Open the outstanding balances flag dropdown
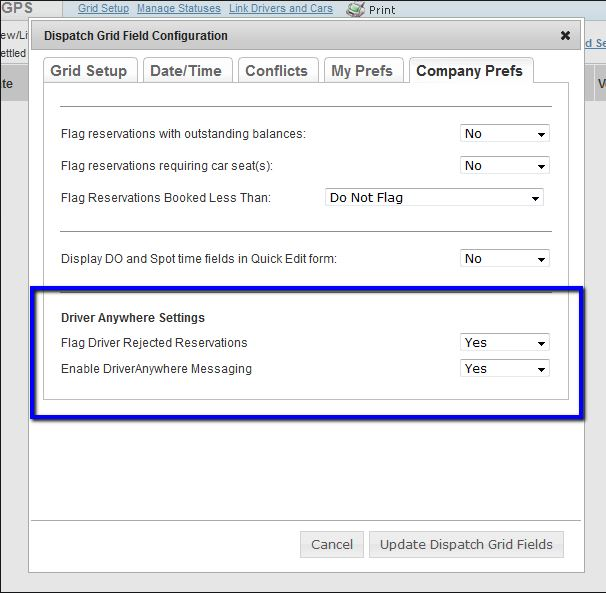Screen dimensions: 606x593 505,134
